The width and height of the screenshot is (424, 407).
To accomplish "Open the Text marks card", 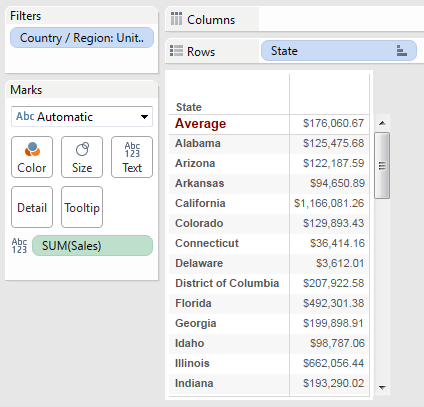I will coord(132,157).
